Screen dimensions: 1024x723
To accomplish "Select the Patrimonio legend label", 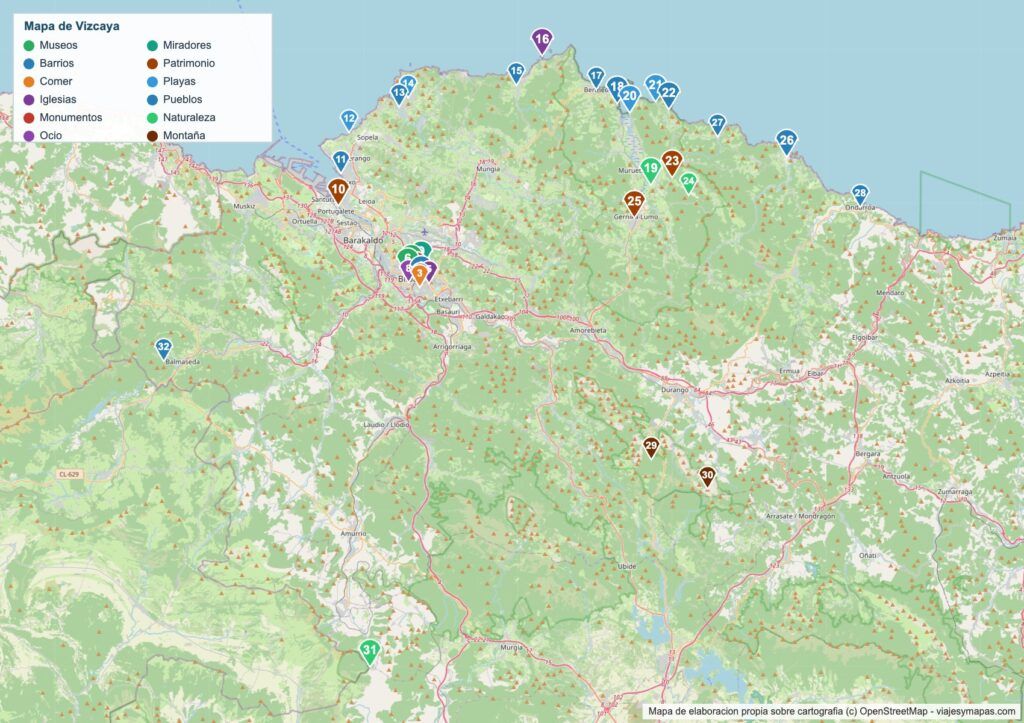I will (189, 63).
